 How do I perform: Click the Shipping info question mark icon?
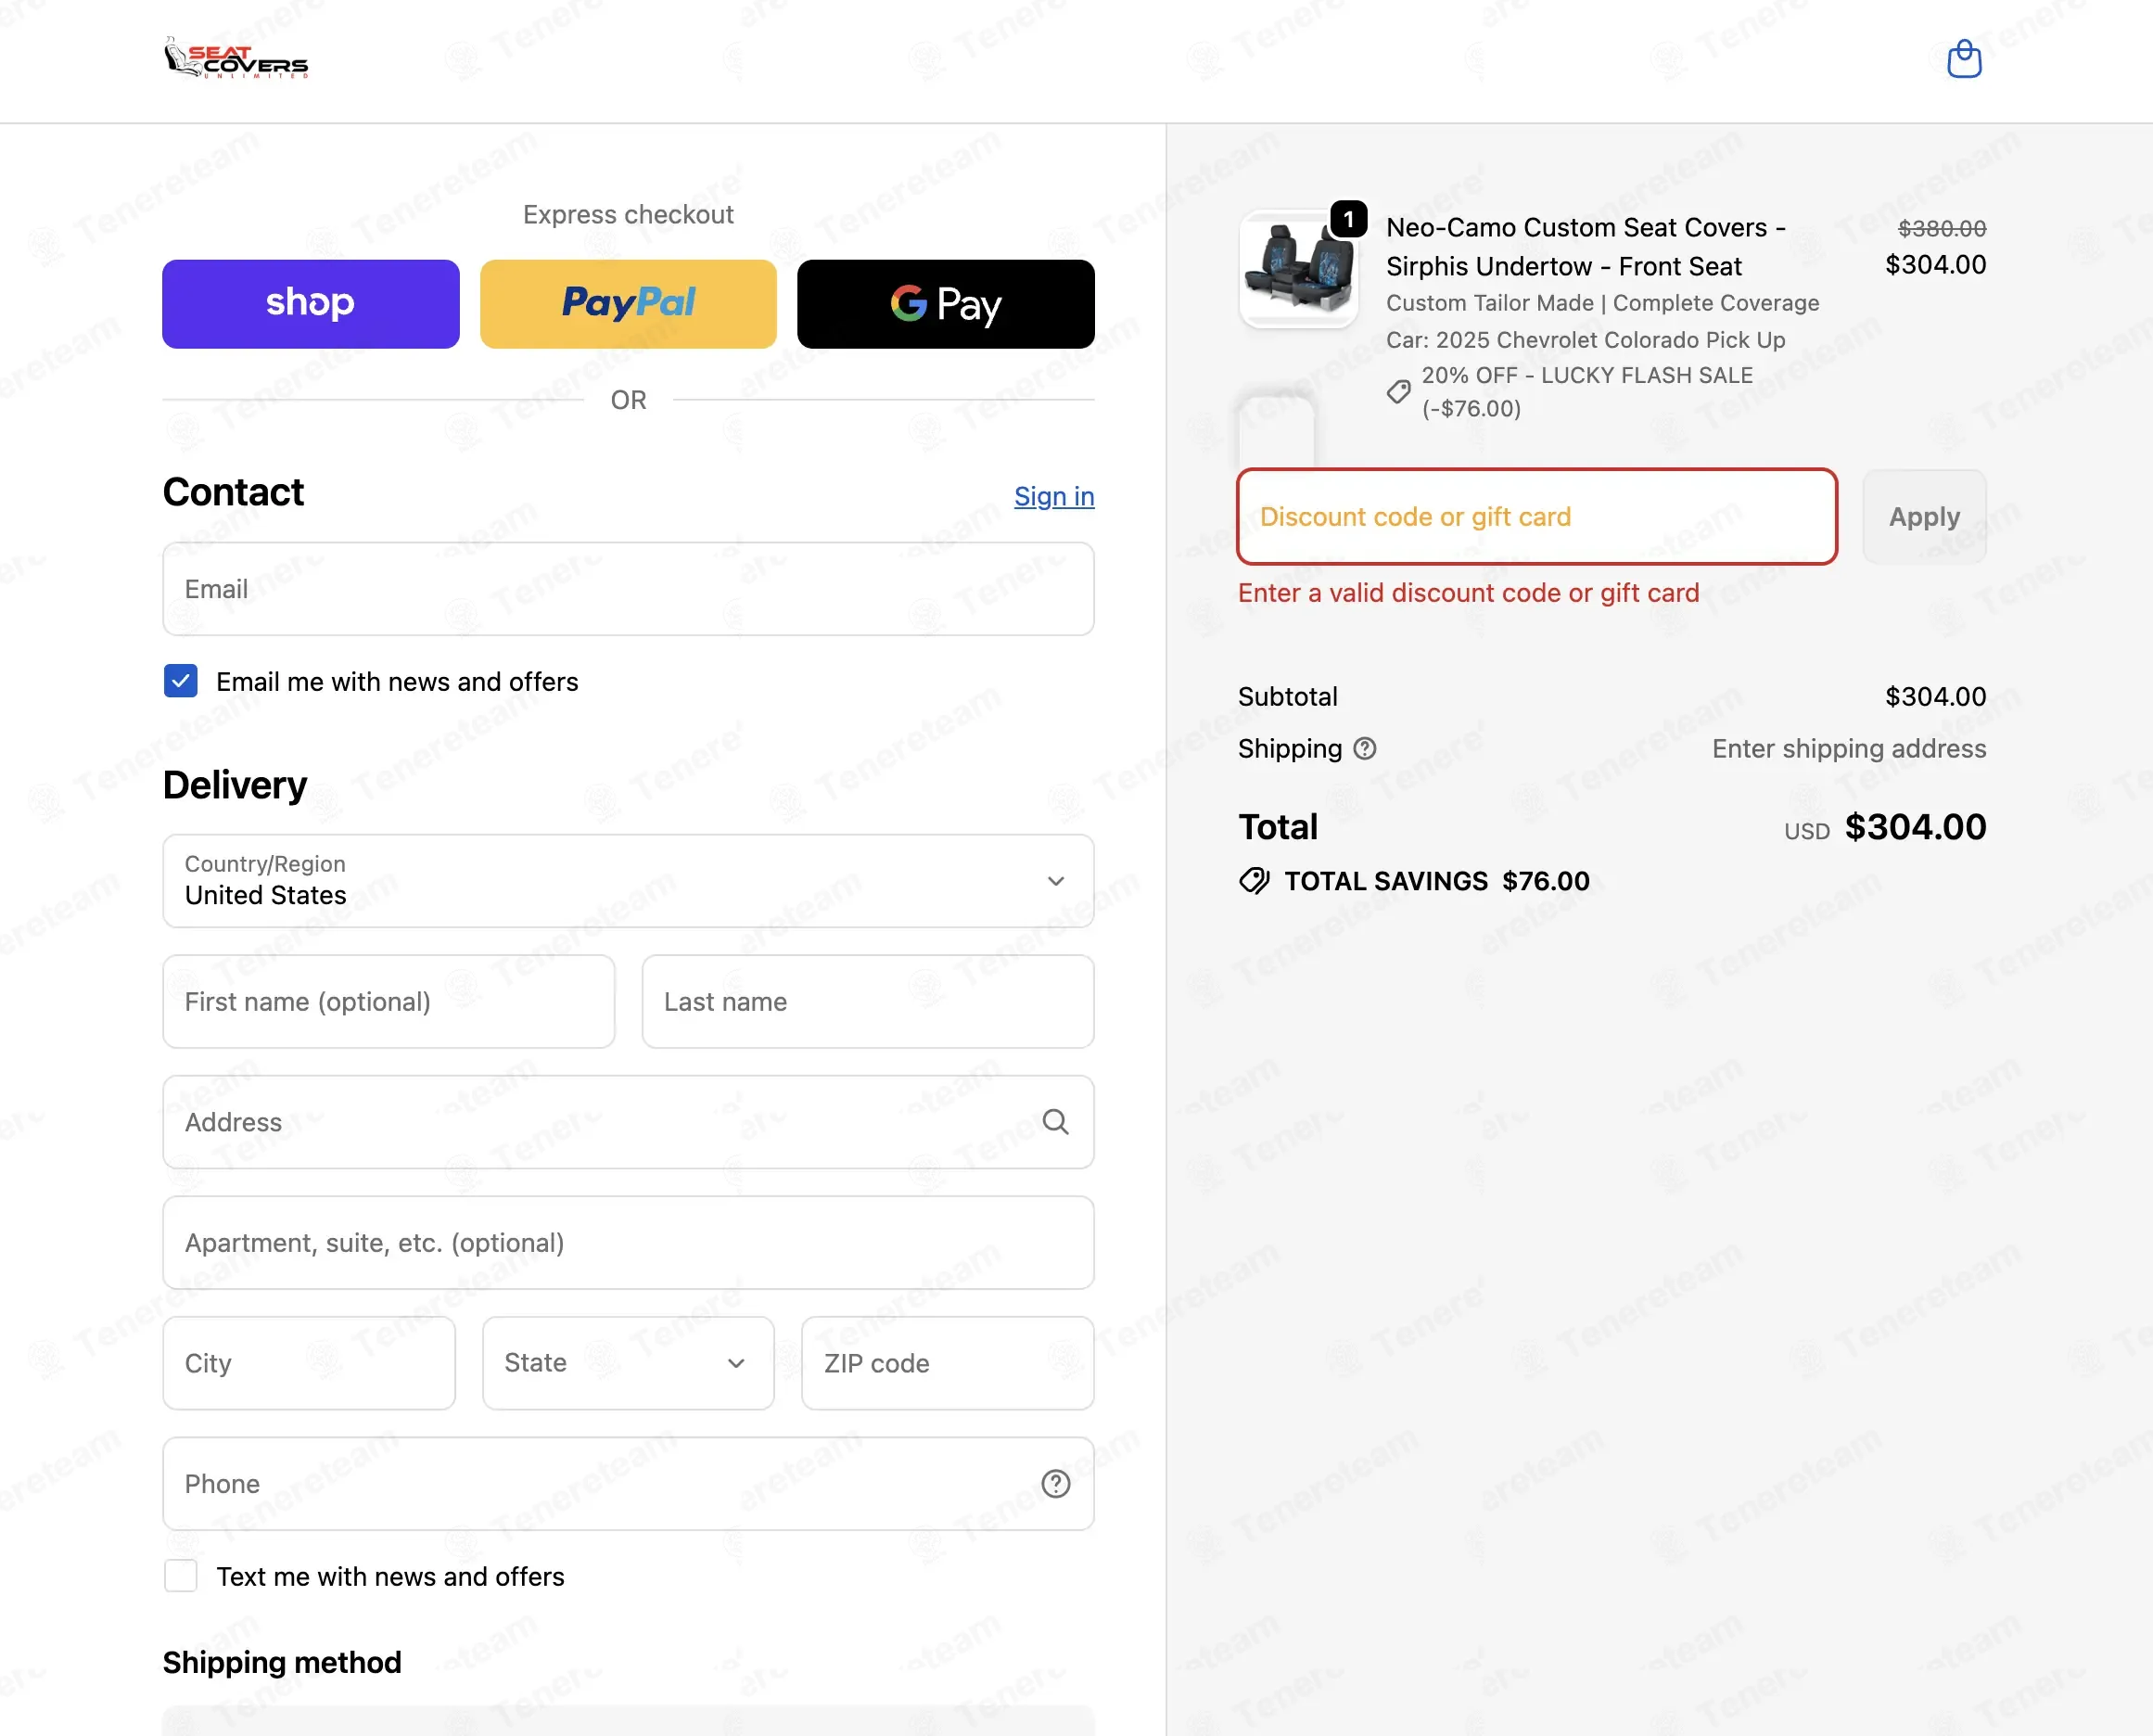coord(1365,749)
